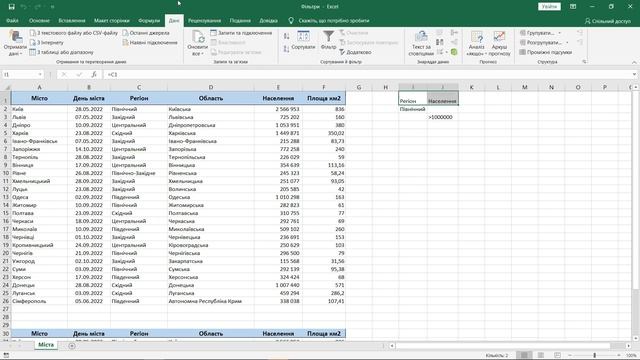Adjust the zoom slider handle
The image size is (640, 360).
595,355
